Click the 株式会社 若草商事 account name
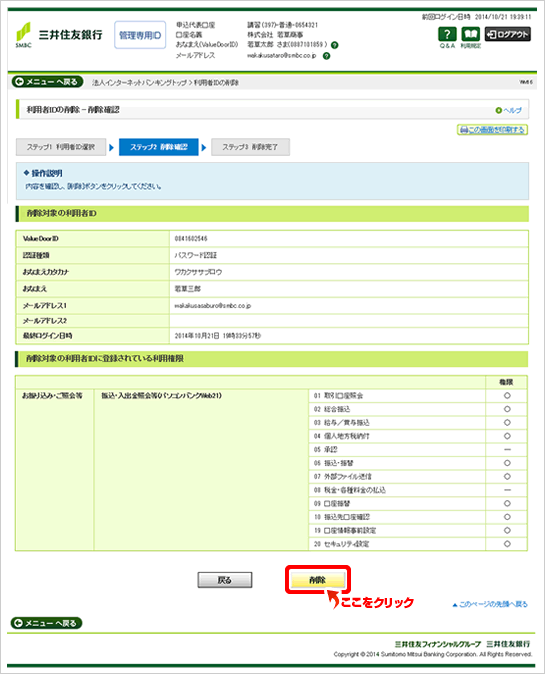 coord(275,35)
